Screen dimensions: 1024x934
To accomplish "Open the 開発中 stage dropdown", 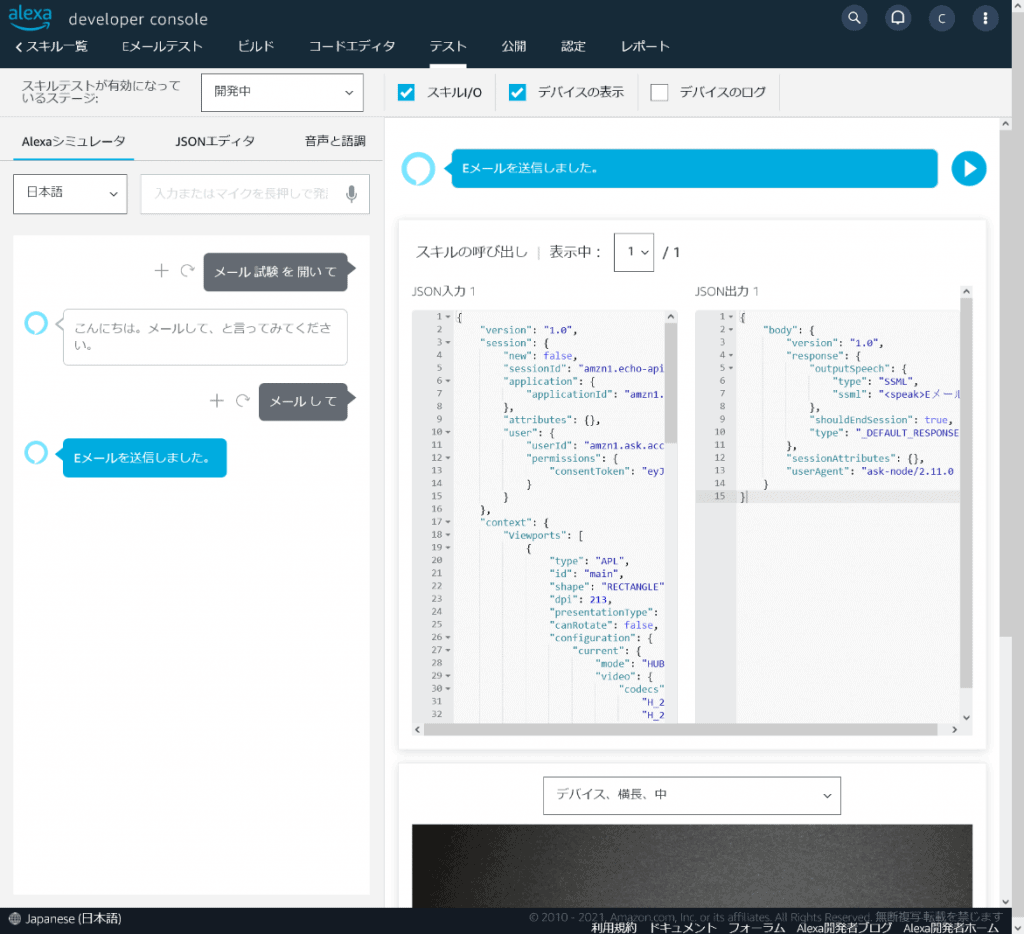I will pyautogui.click(x=282, y=92).
